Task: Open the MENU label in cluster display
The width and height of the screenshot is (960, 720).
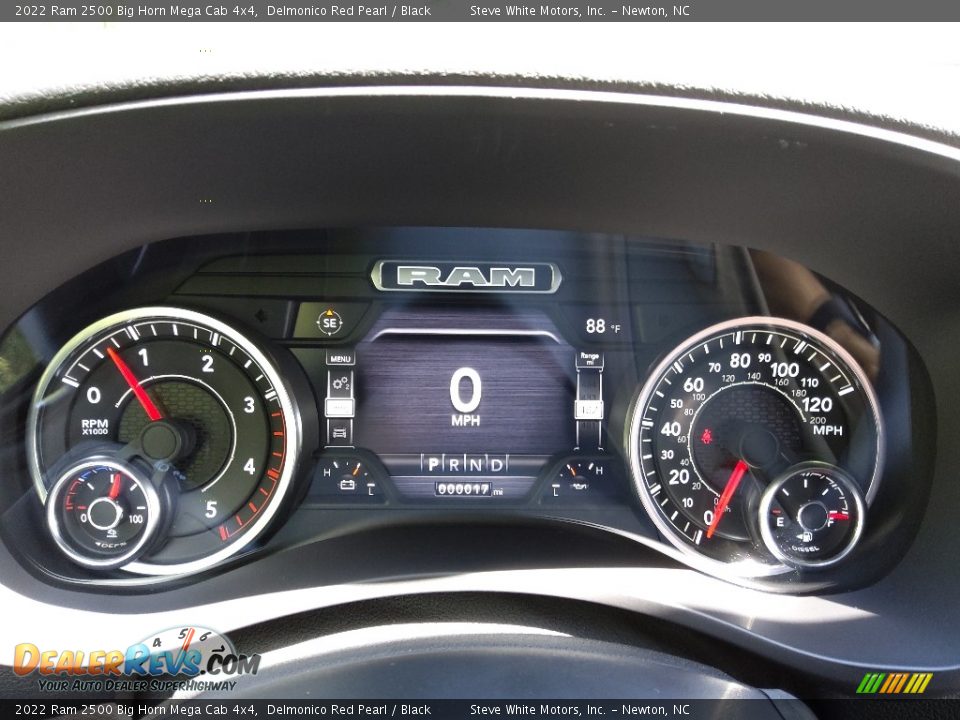Action: [x=340, y=359]
